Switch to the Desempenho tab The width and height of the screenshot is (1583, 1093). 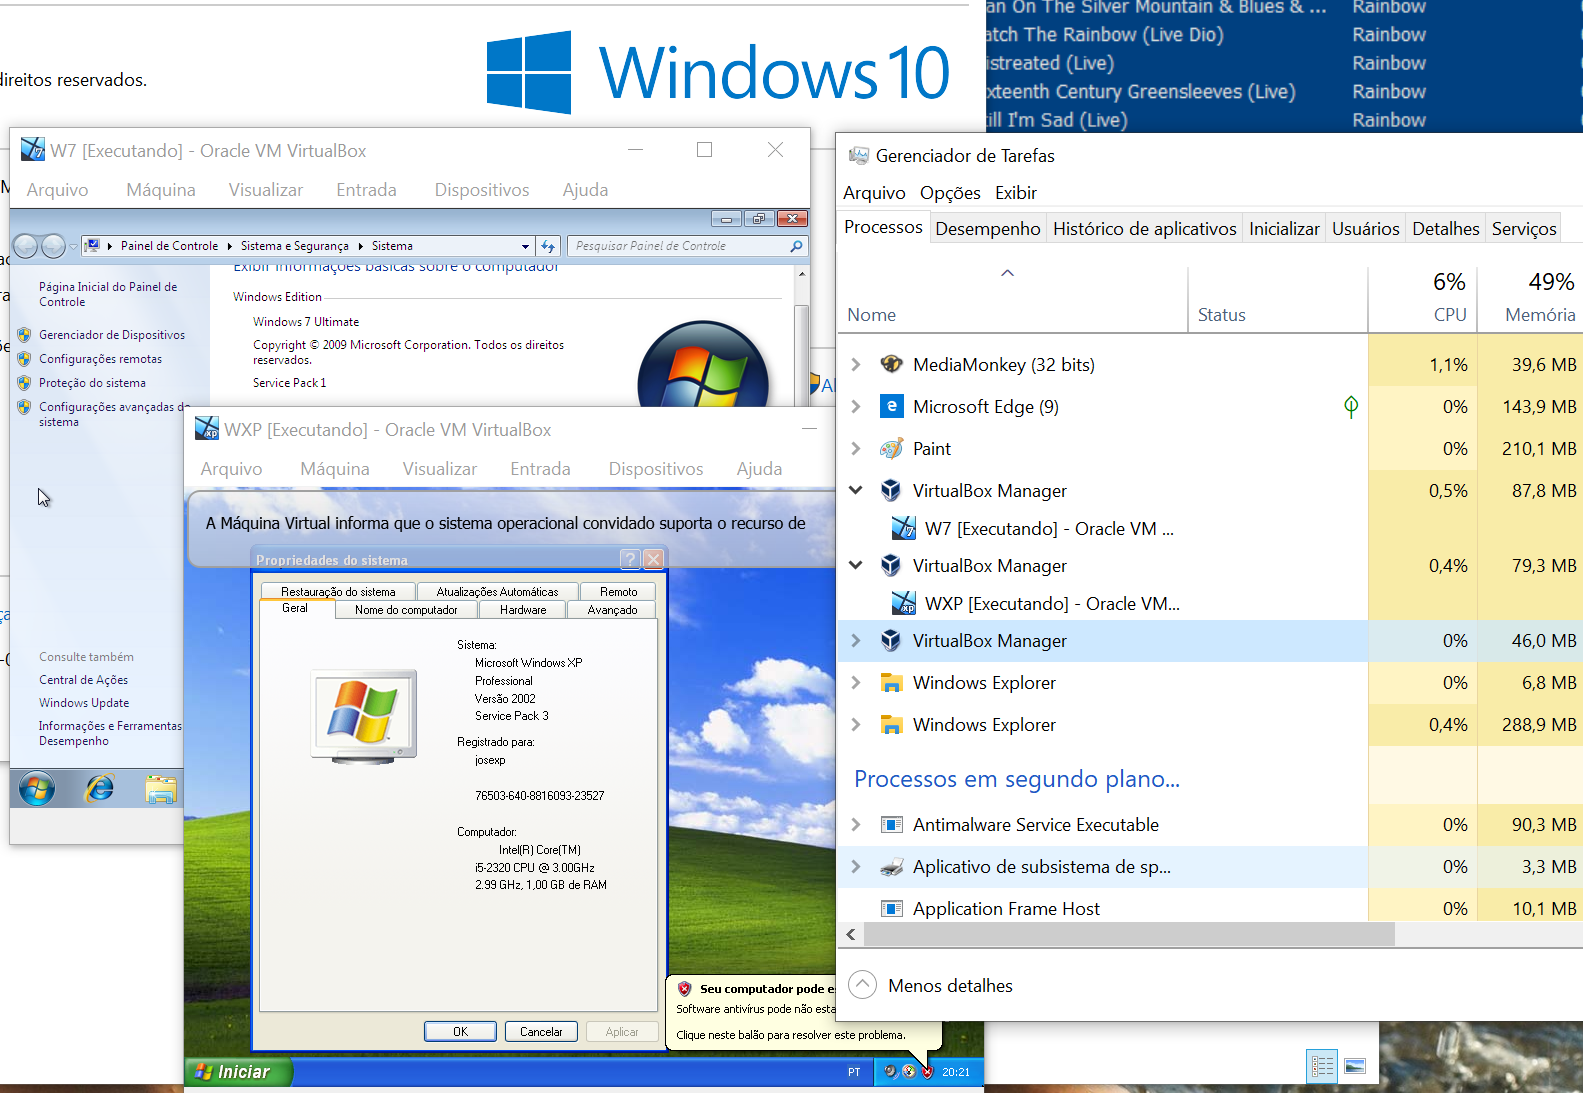(x=987, y=229)
